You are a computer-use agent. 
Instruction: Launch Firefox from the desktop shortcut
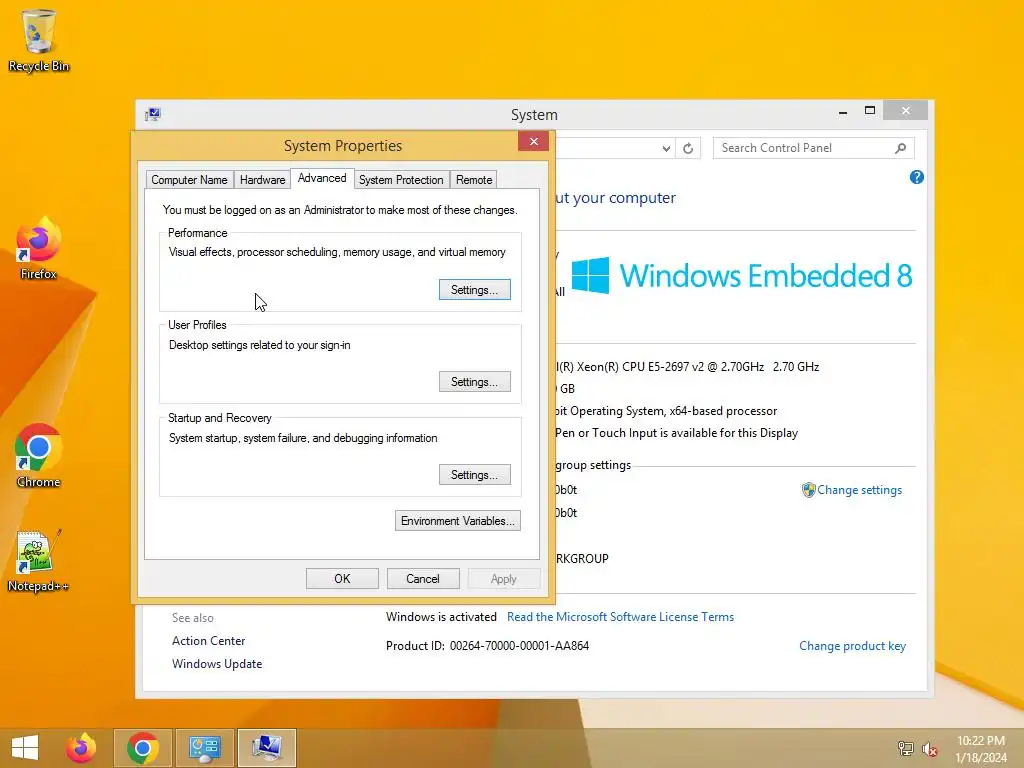click(39, 248)
